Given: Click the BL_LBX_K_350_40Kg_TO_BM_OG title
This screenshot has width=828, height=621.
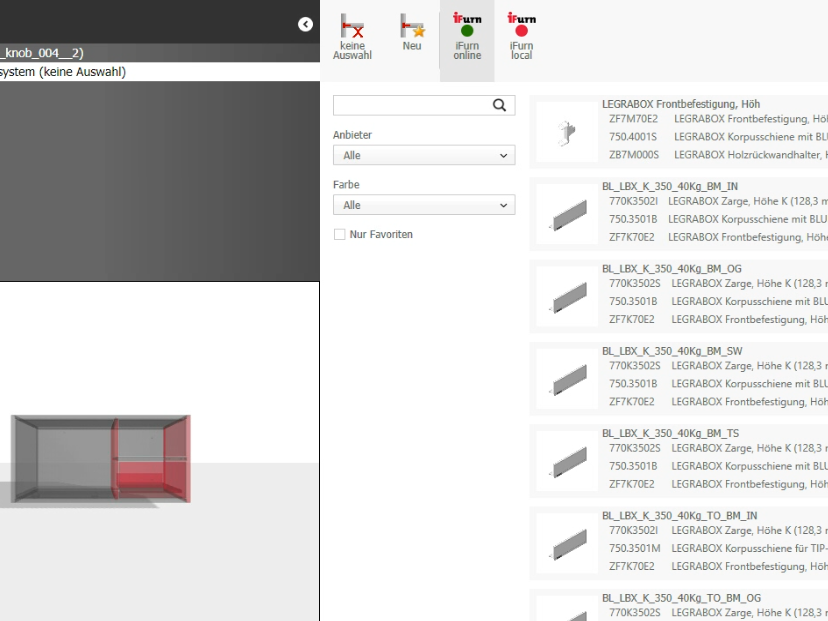Looking at the screenshot, I should pyautogui.click(x=681, y=598).
